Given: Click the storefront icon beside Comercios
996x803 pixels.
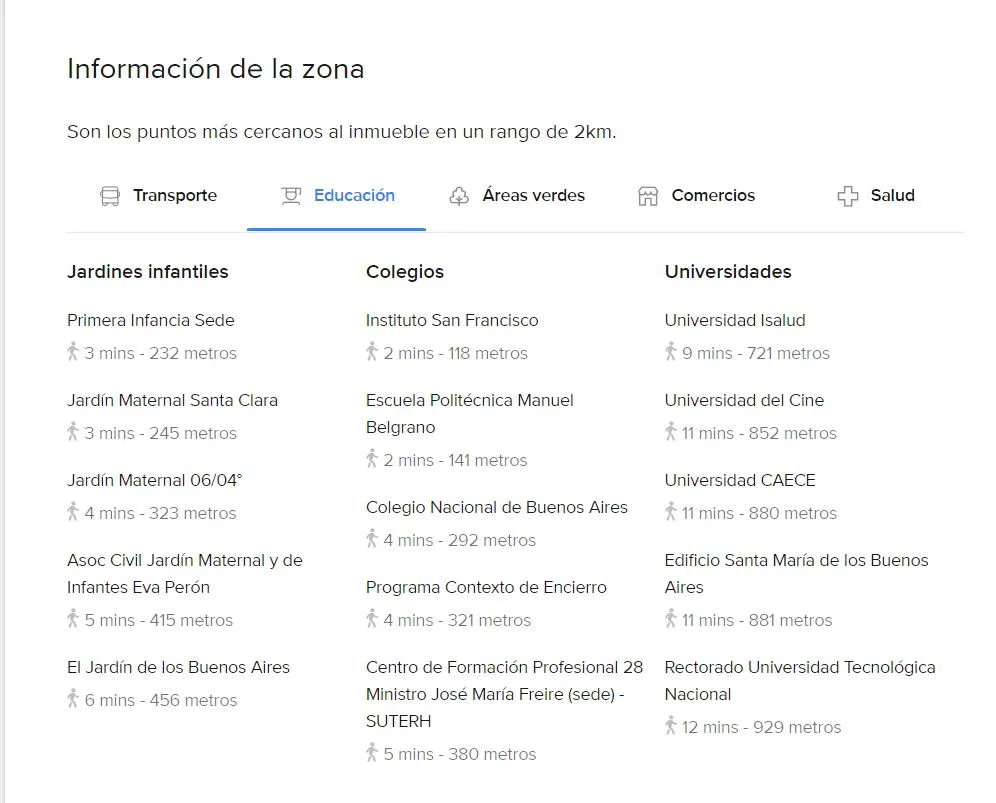Looking at the screenshot, I should click(x=648, y=196).
